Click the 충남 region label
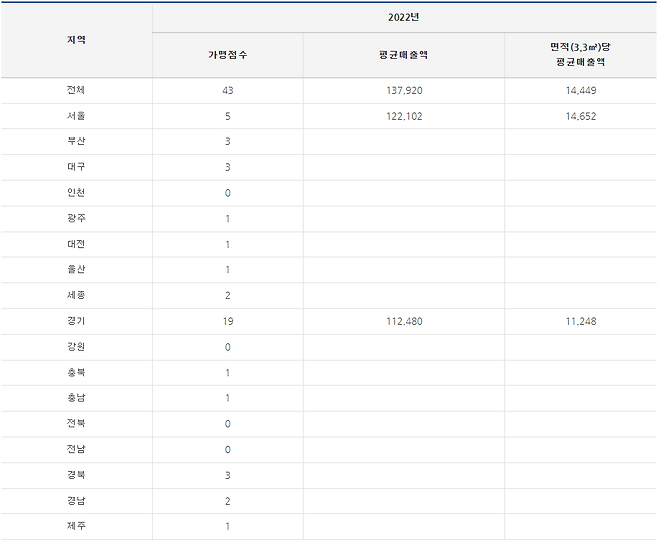Viewport: 658px width, 542px height. [x=76, y=398]
